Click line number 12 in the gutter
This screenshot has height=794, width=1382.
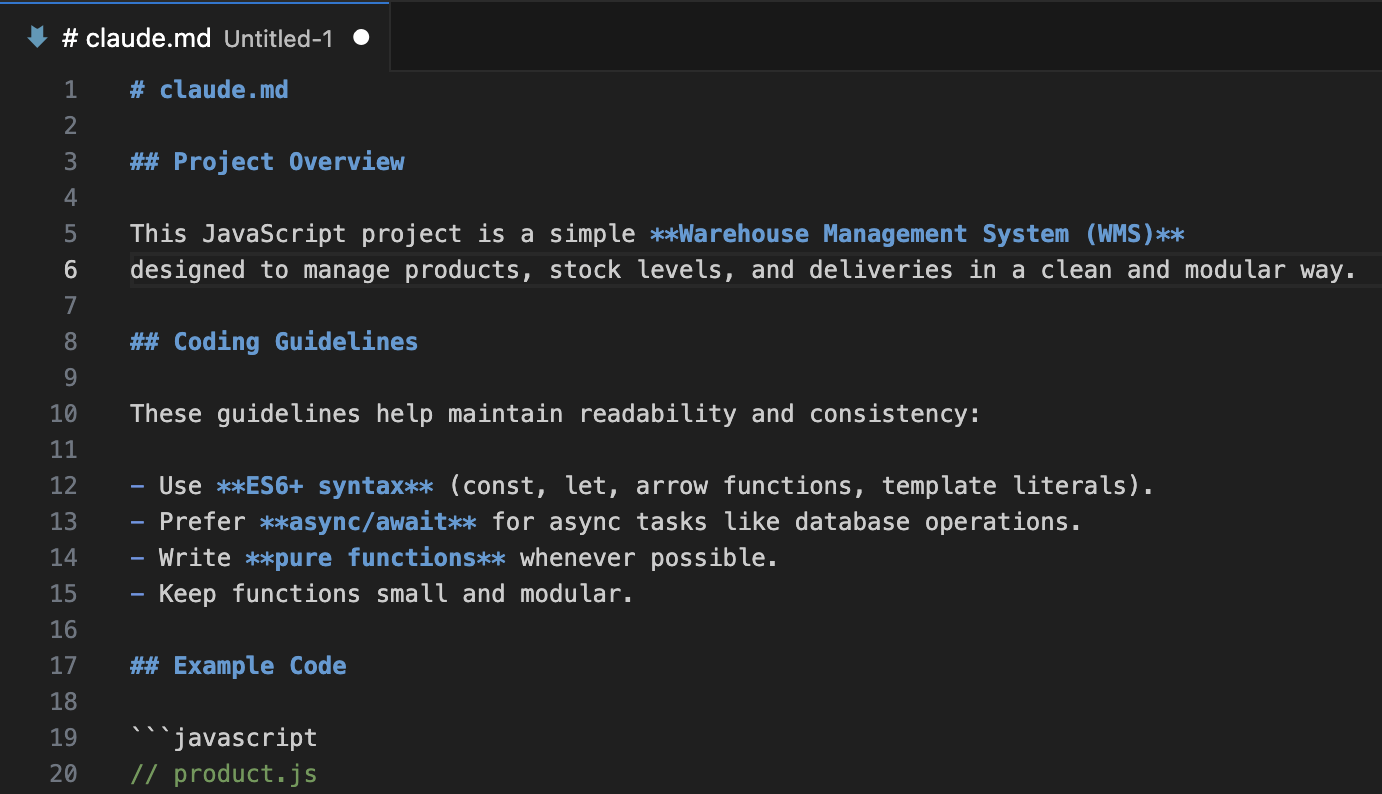(x=64, y=485)
